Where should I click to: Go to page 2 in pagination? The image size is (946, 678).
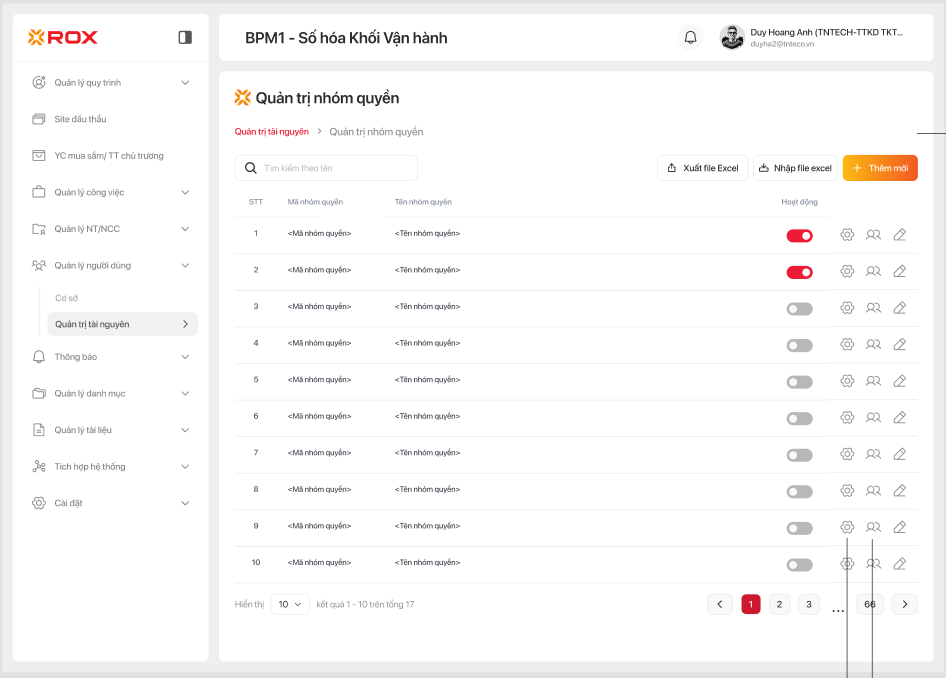click(x=780, y=604)
